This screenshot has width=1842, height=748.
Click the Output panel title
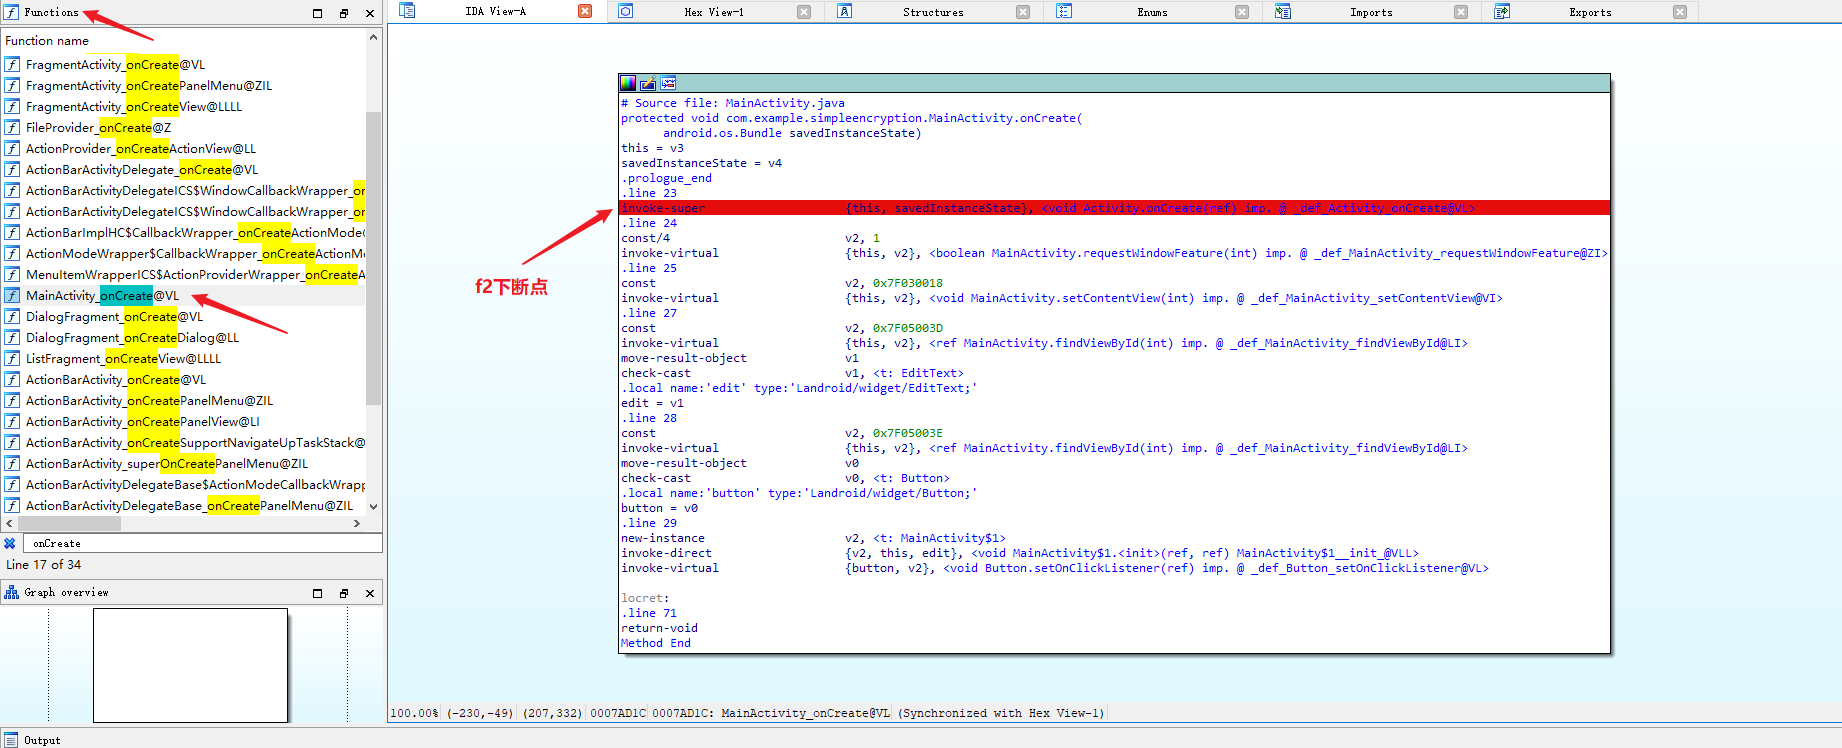[x=42, y=740]
